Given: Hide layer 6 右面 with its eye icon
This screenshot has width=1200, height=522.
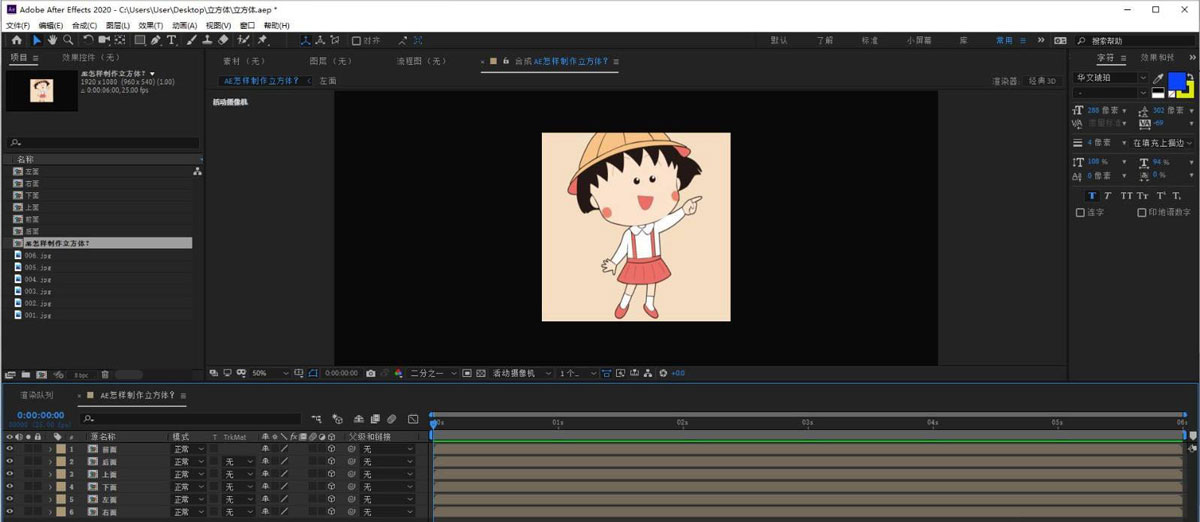Looking at the screenshot, I should tap(10, 512).
